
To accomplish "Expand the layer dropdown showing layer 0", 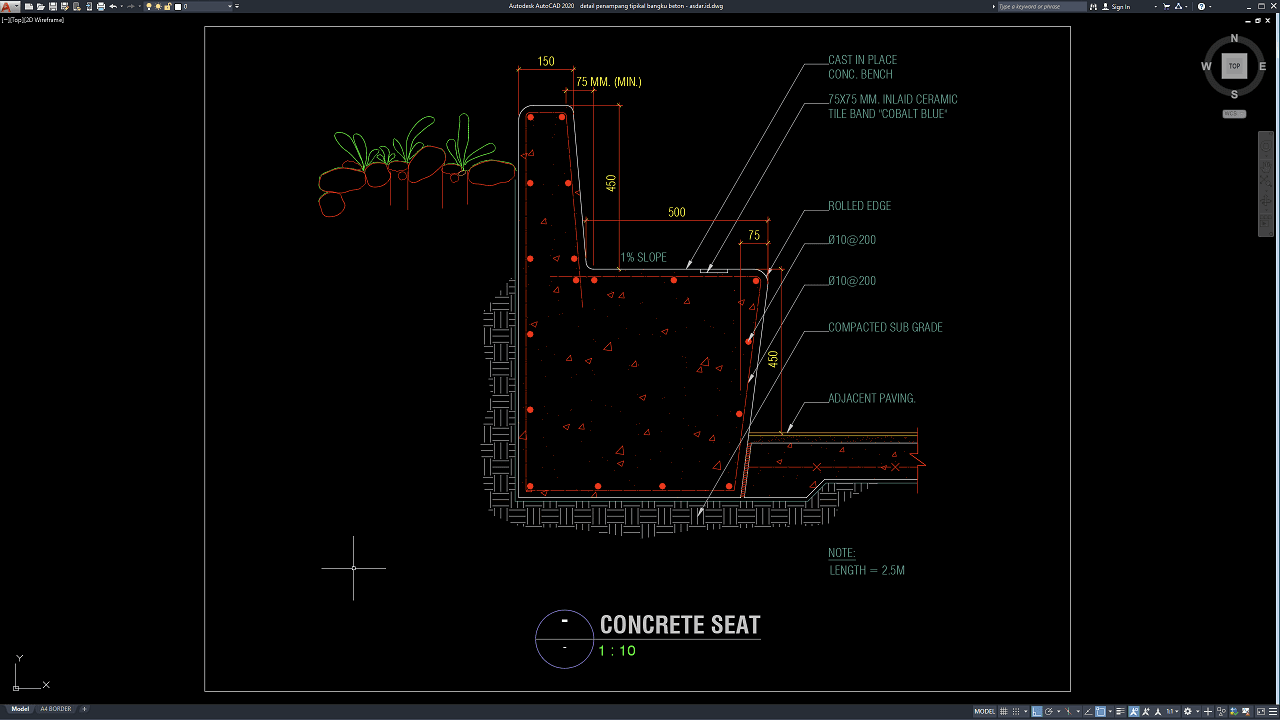I will point(231,6).
